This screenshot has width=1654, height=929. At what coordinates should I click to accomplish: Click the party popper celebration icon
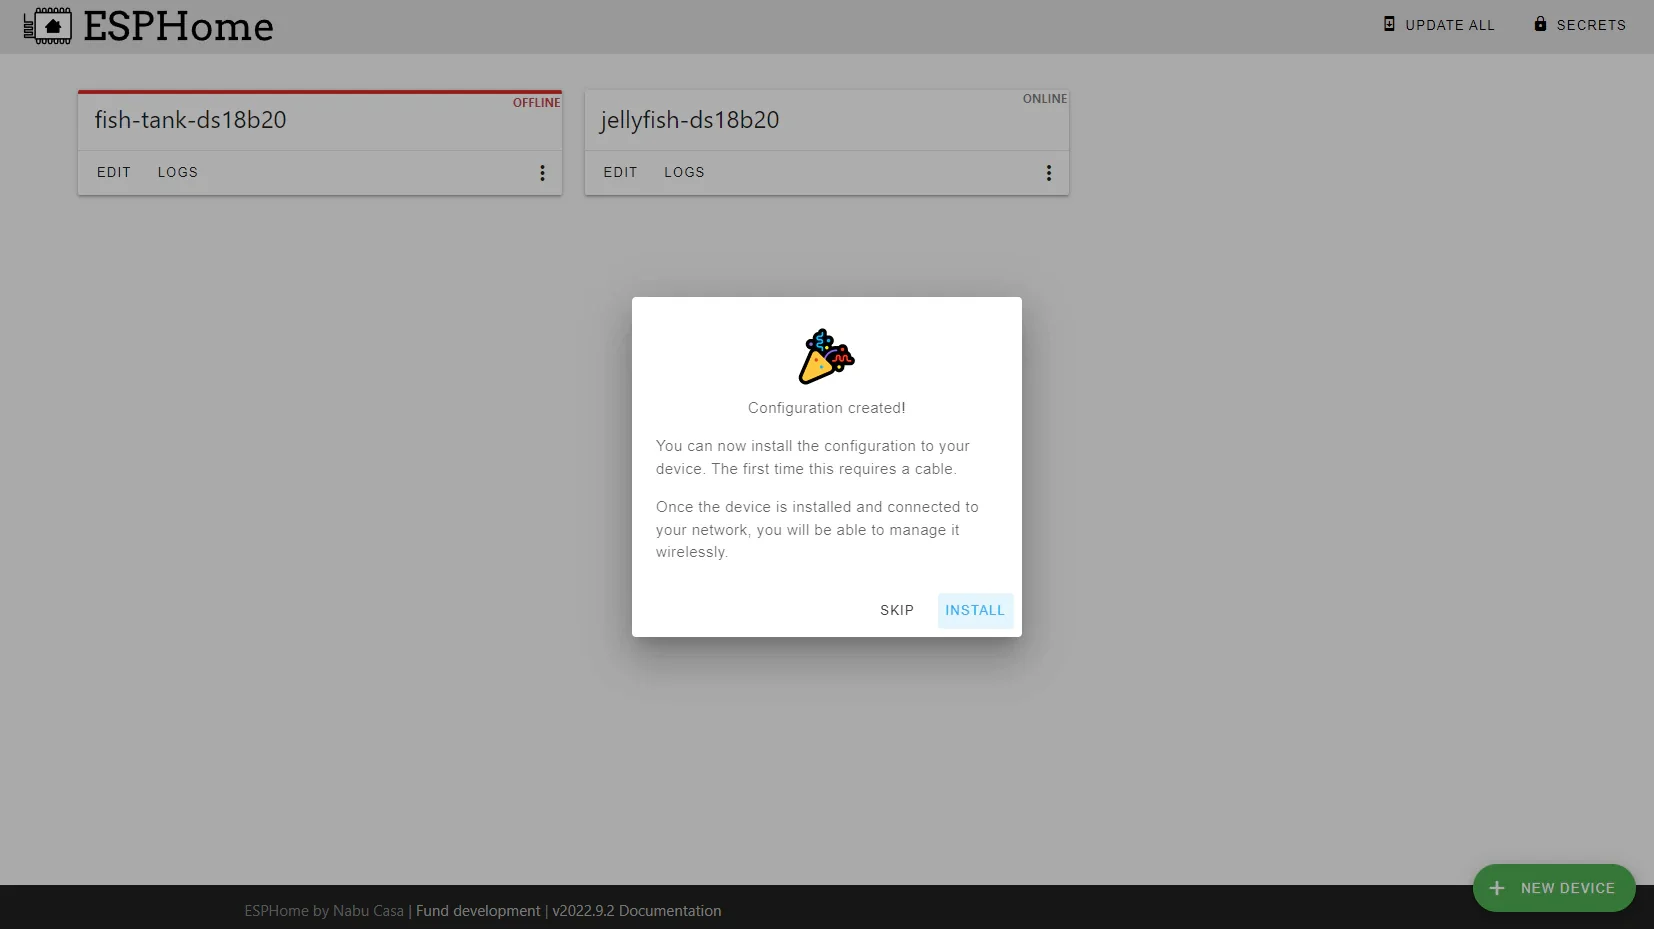(826, 357)
